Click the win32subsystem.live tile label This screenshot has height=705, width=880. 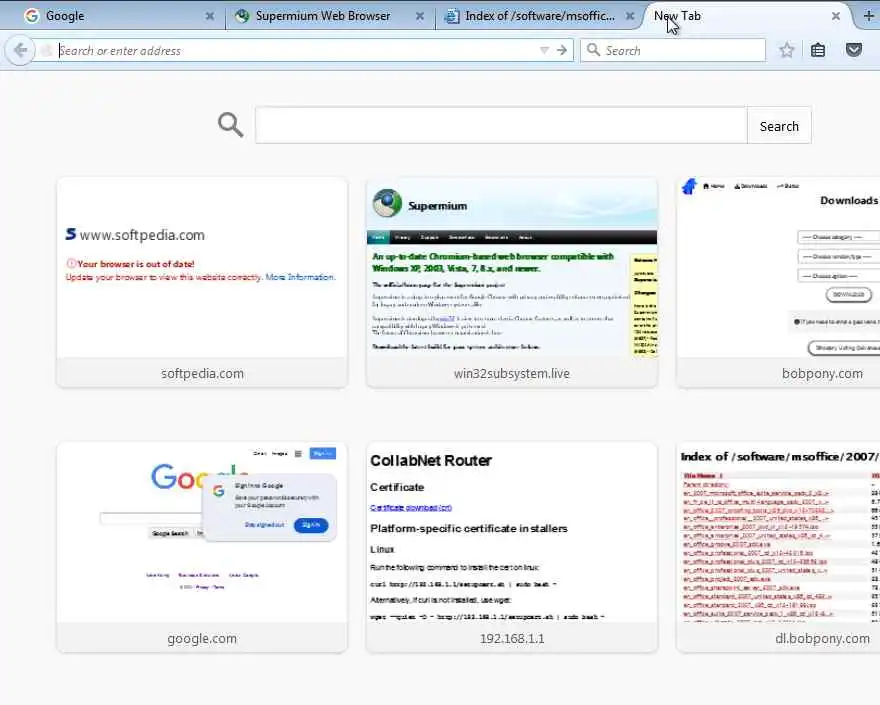(x=512, y=373)
